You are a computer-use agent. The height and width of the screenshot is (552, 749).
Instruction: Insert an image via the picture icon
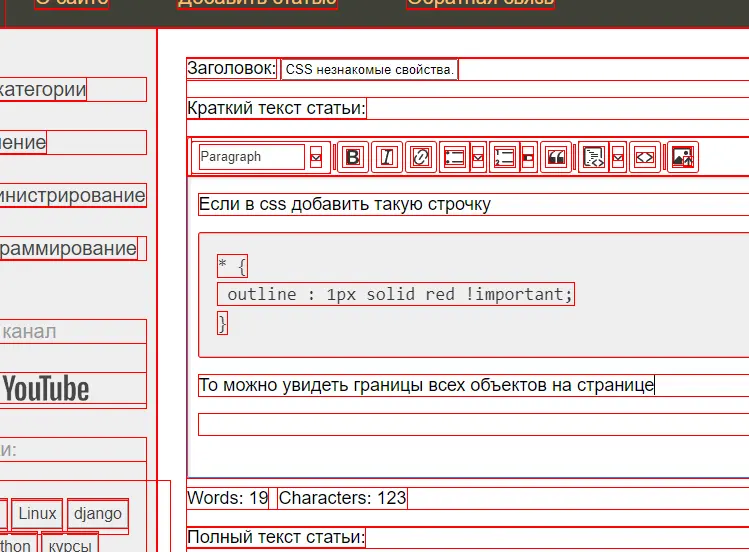click(683, 157)
